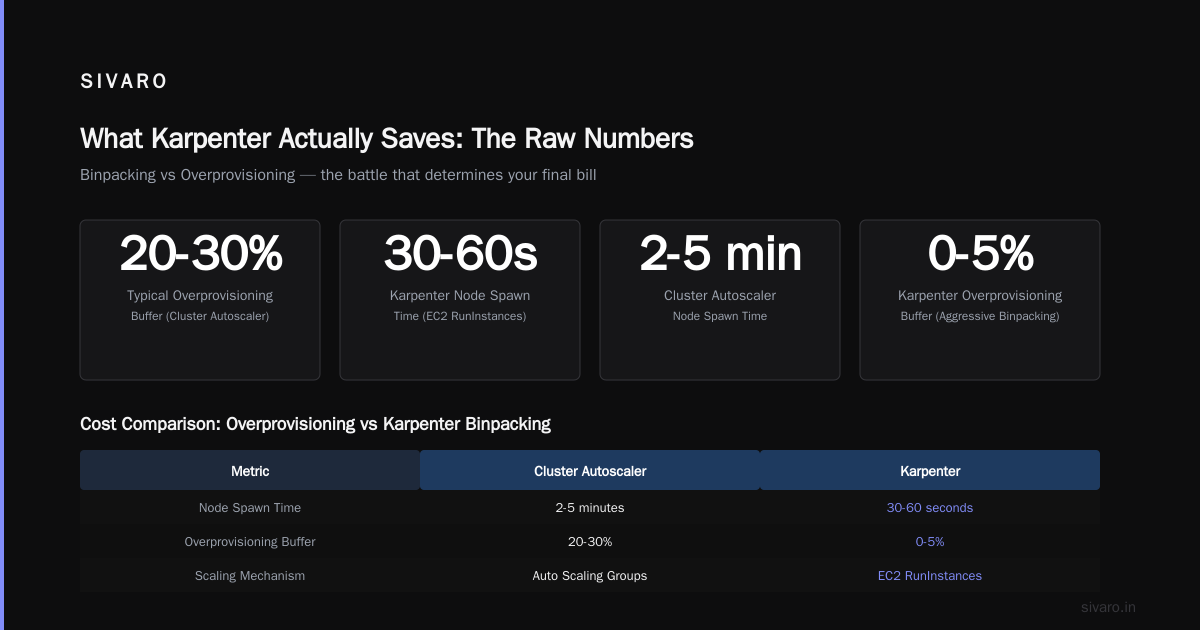Viewport: 1200px width, 630px height.
Task: Click the 'Cluster Autoscaler' table column header
Action: tap(590, 470)
